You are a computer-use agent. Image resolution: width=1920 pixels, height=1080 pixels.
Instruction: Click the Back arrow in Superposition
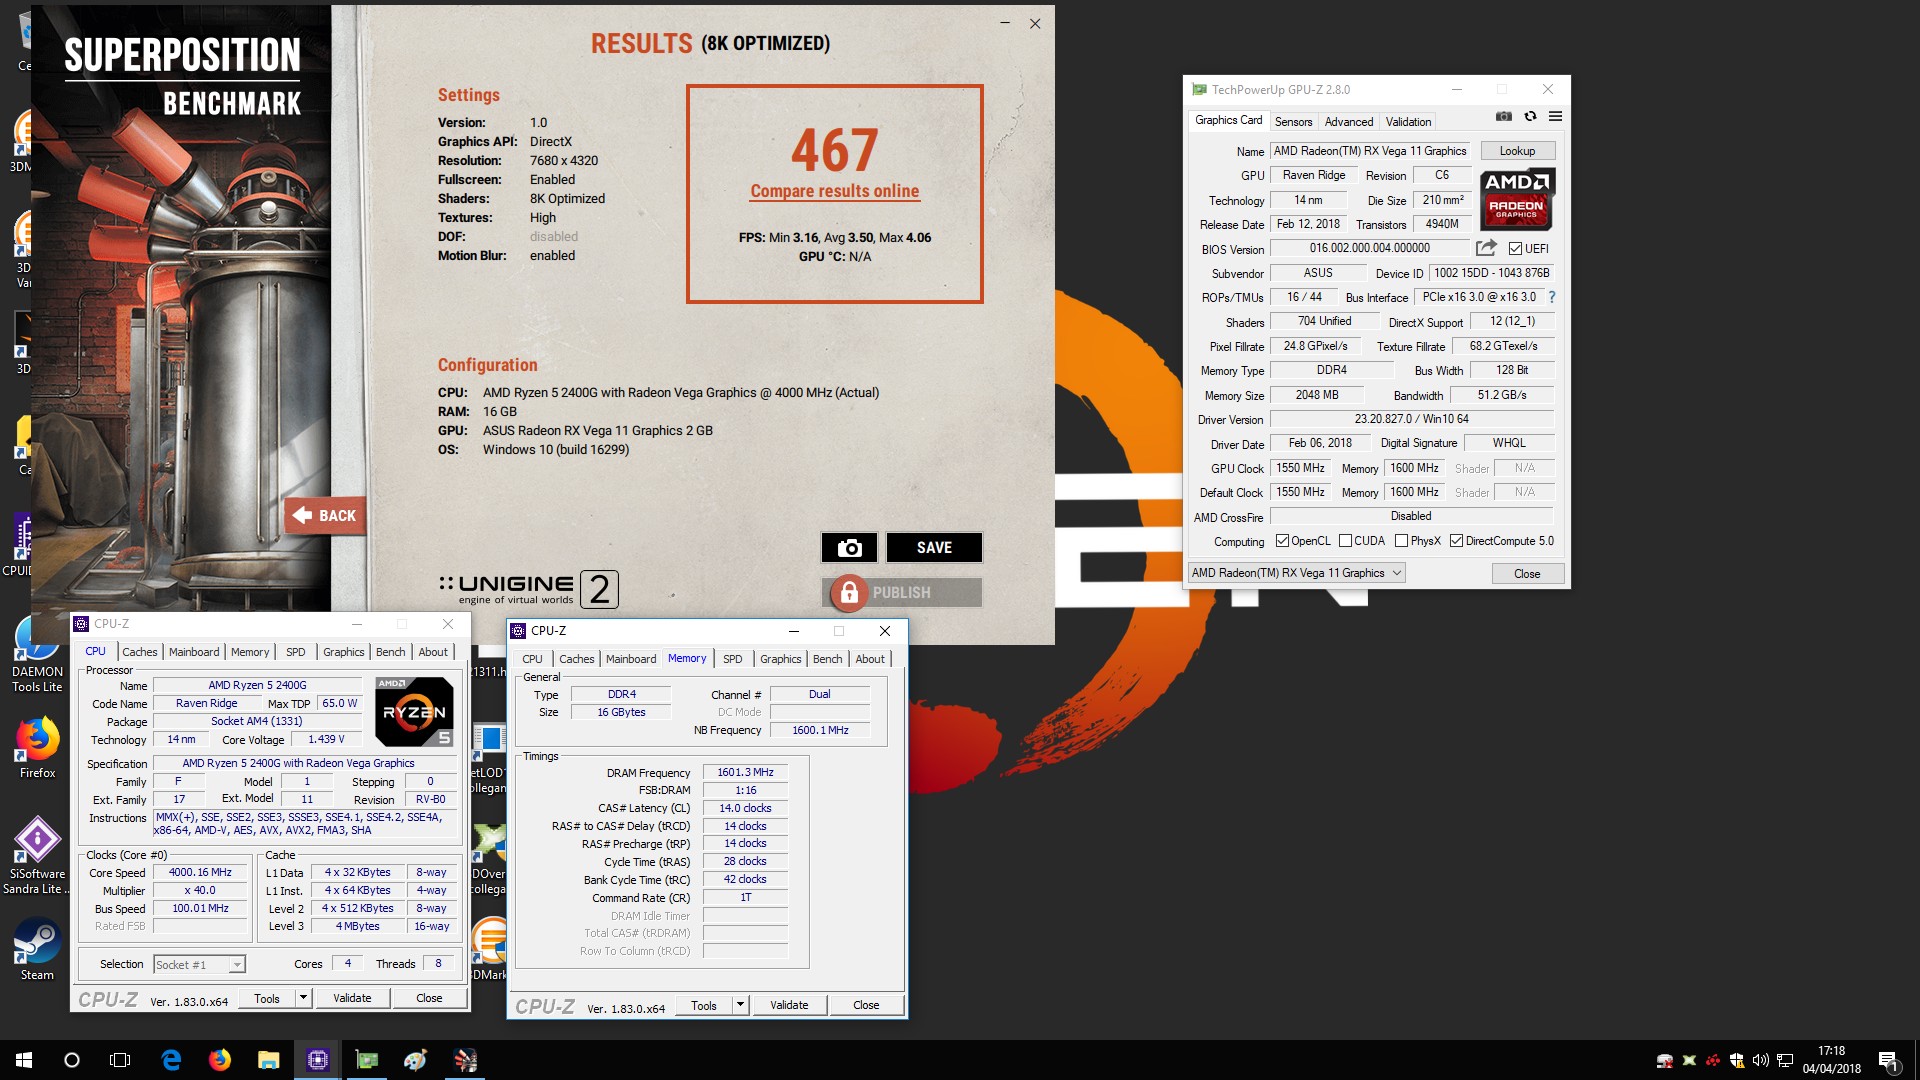click(325, 516)
